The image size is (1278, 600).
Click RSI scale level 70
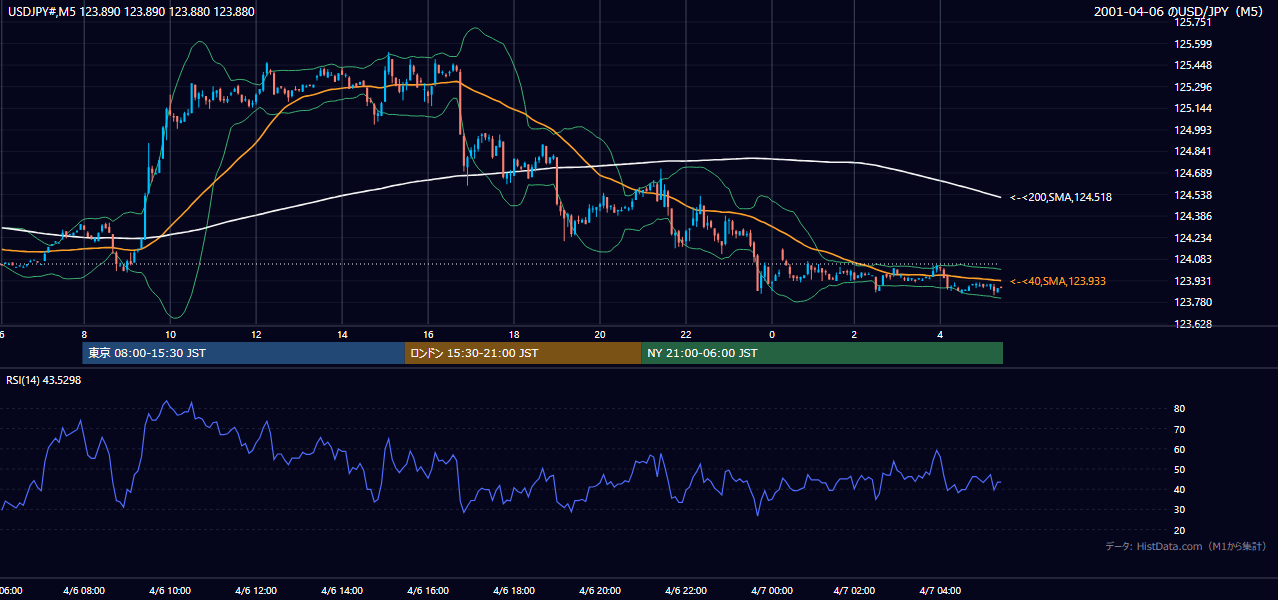point(1180,430)
